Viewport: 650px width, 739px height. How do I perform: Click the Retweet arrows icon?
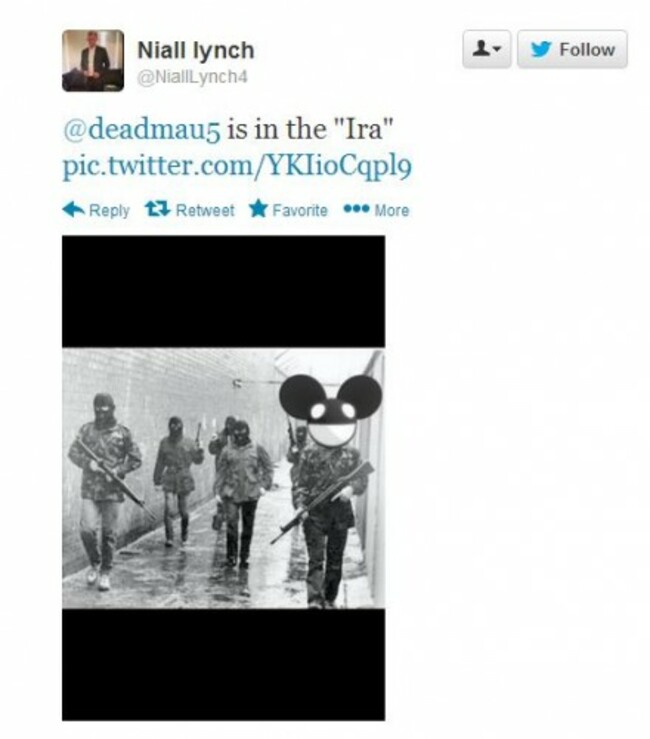coord(157,208)
